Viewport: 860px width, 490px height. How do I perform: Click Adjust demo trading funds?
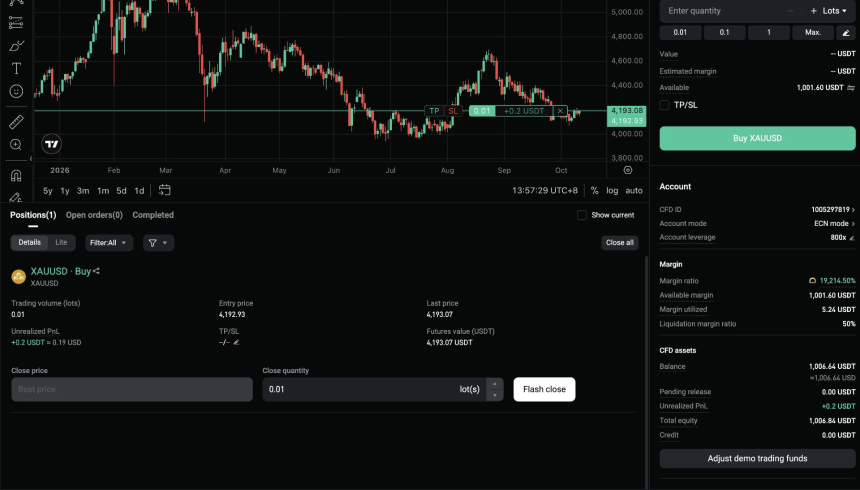tap(757, 458)
